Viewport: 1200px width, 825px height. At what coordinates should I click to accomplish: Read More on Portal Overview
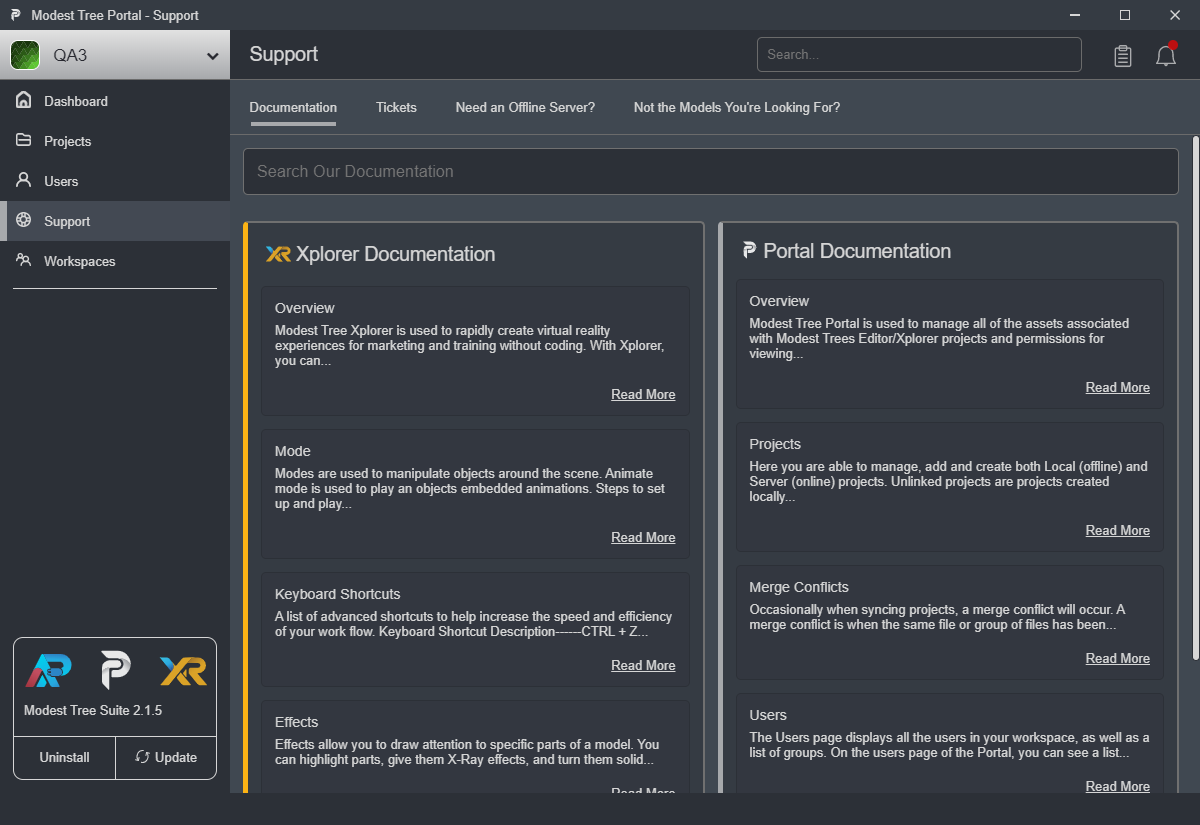point(1118,387)
